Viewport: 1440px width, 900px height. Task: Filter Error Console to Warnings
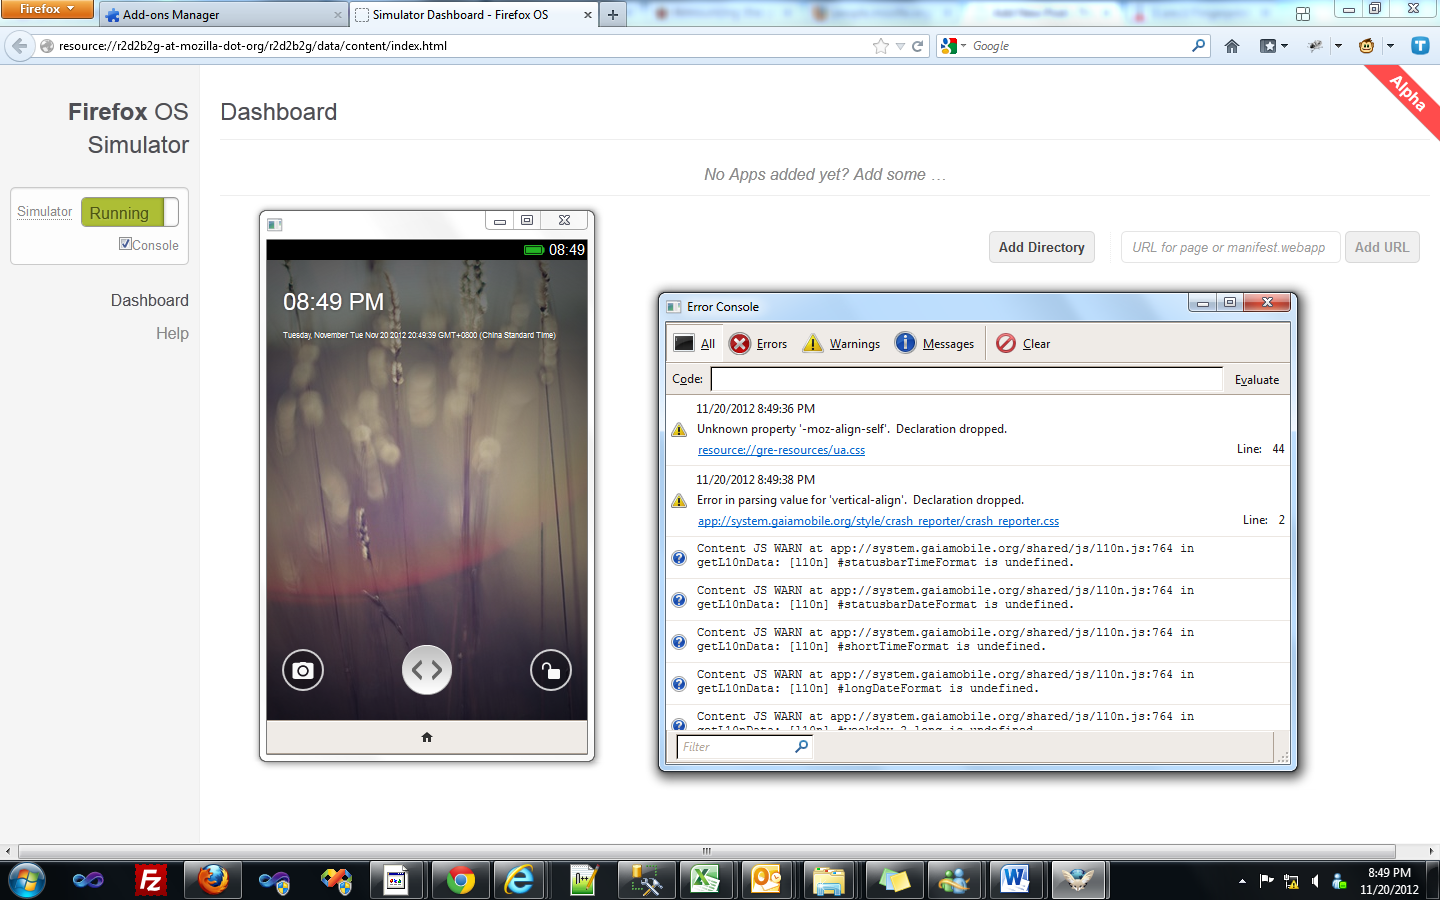[x=842, y=343]
